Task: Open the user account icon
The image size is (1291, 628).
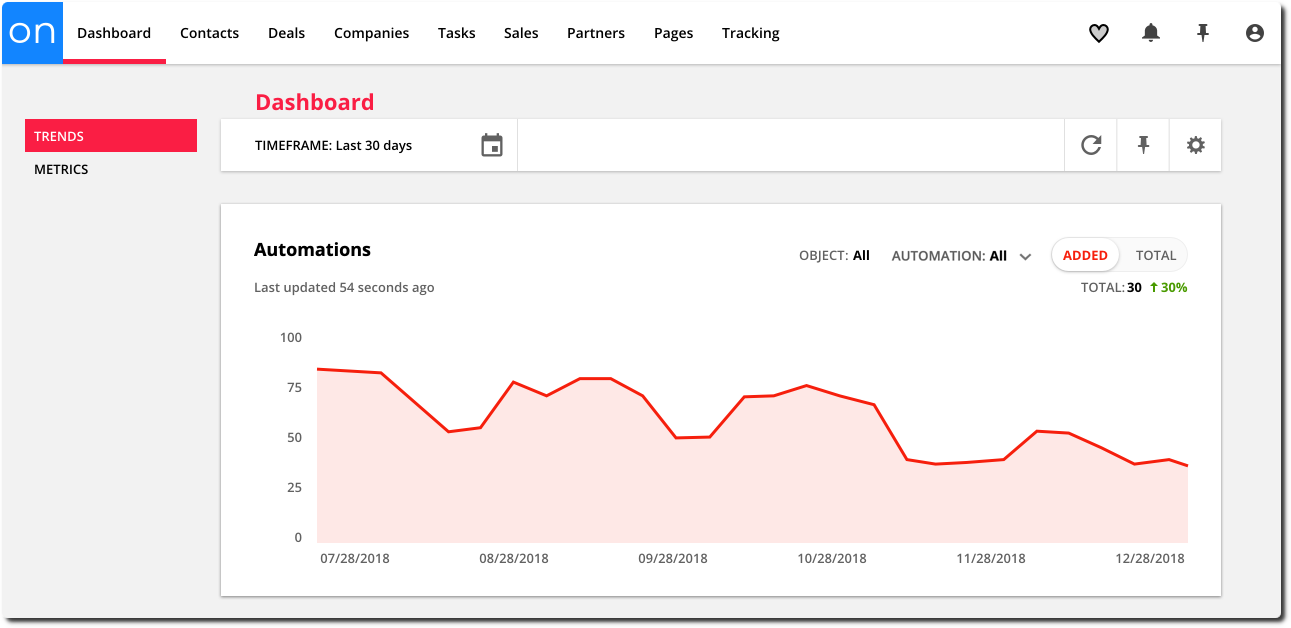Action: pyautogui.click(x=1254, y=33)
